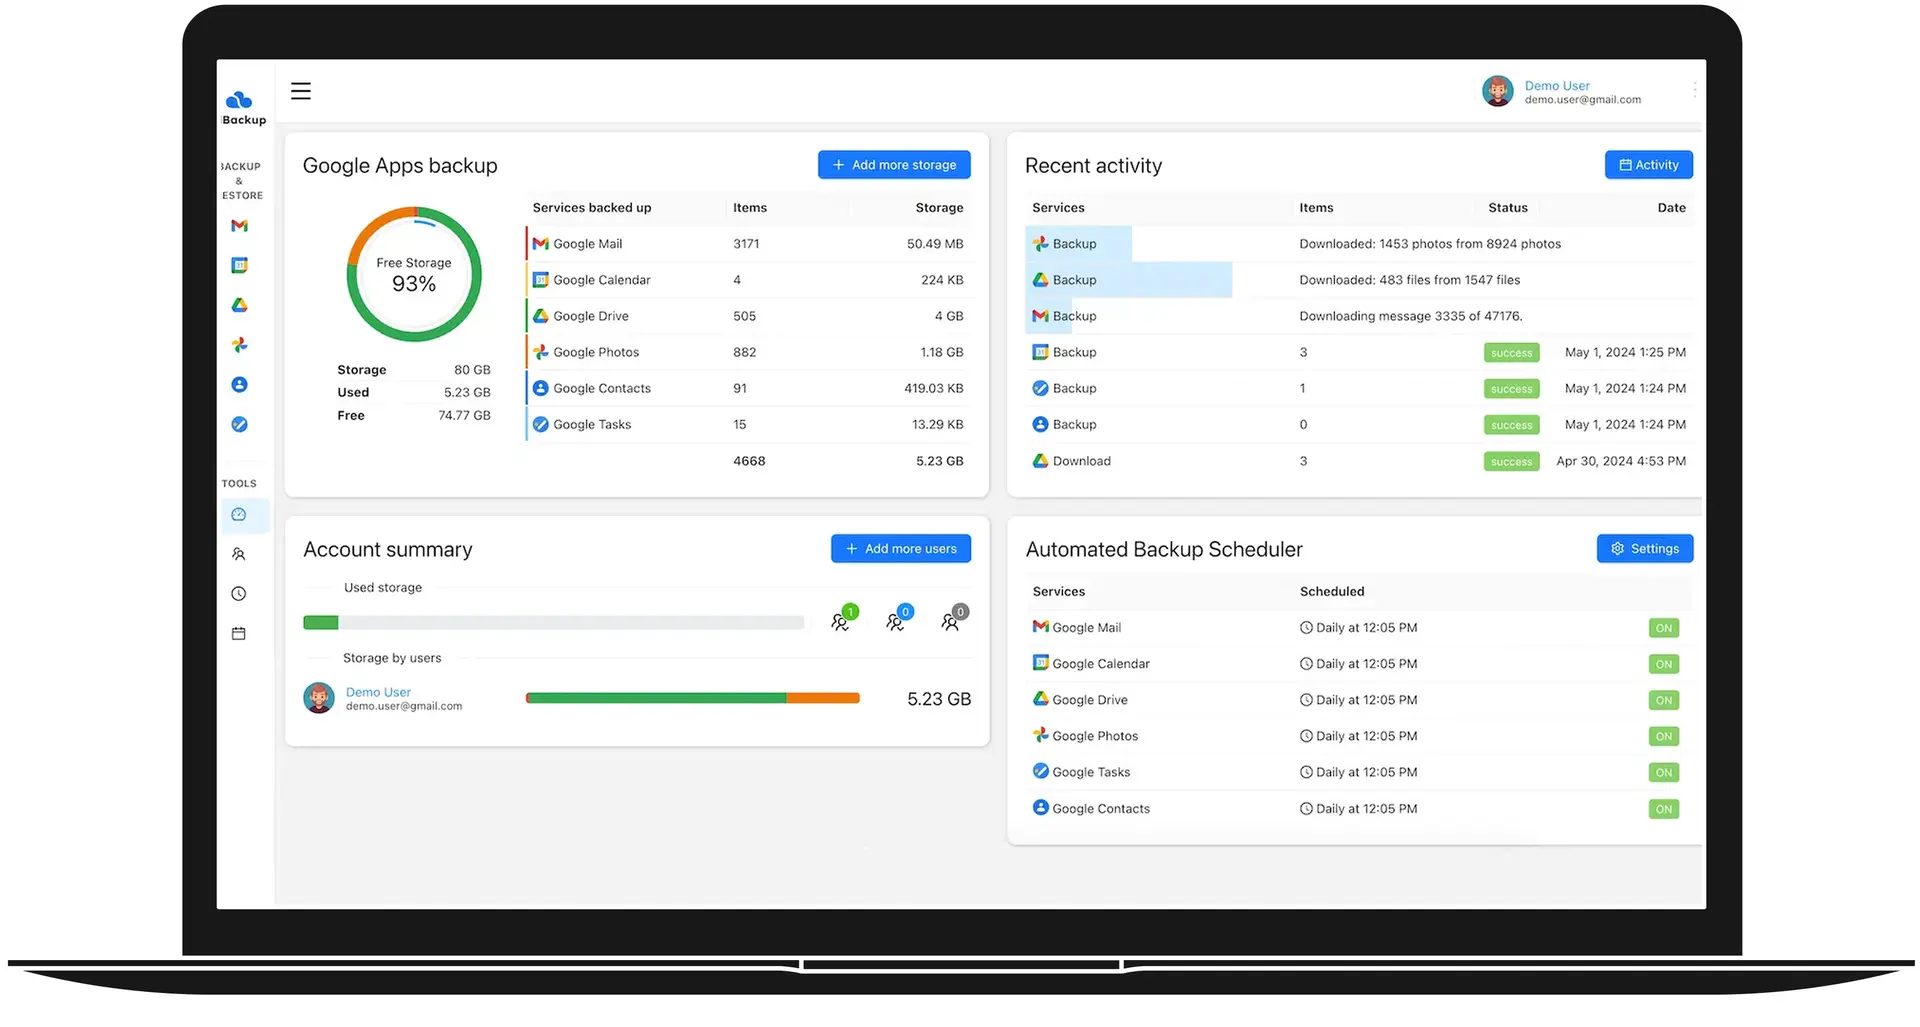
Task: Toggle Google Tasks schedule ON switch
Action: point(1663,772)
